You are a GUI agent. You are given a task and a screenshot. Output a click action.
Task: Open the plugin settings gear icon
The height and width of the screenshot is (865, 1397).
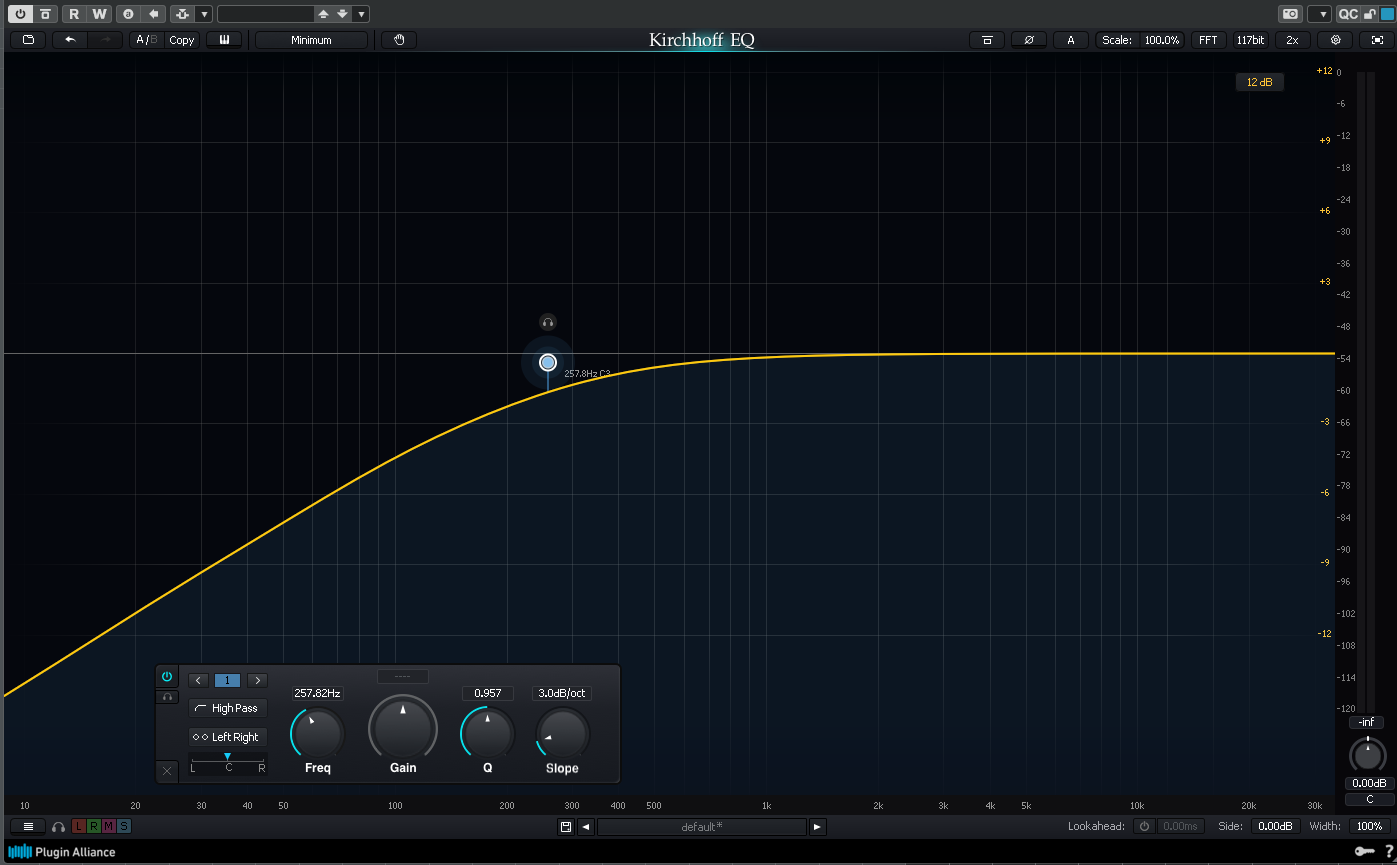pos(1335,40)
